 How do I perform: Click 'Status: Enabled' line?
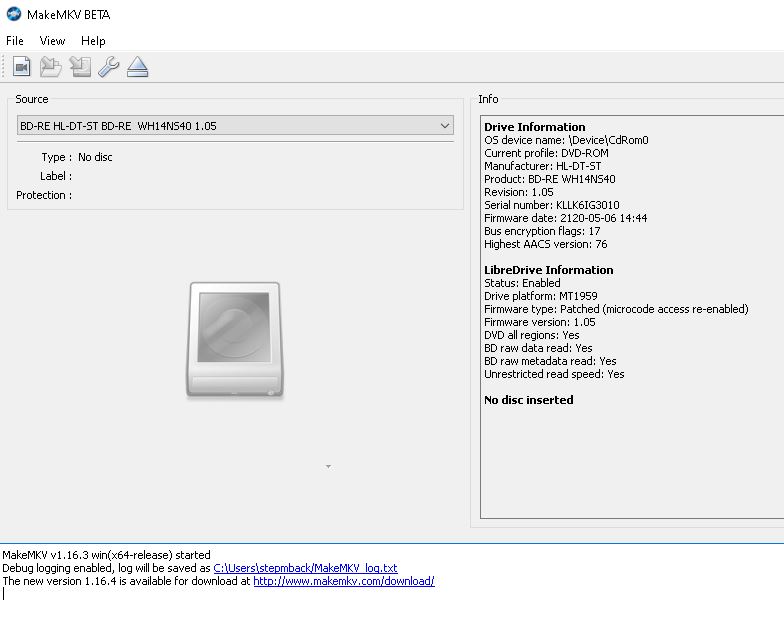tap(522, 283)
